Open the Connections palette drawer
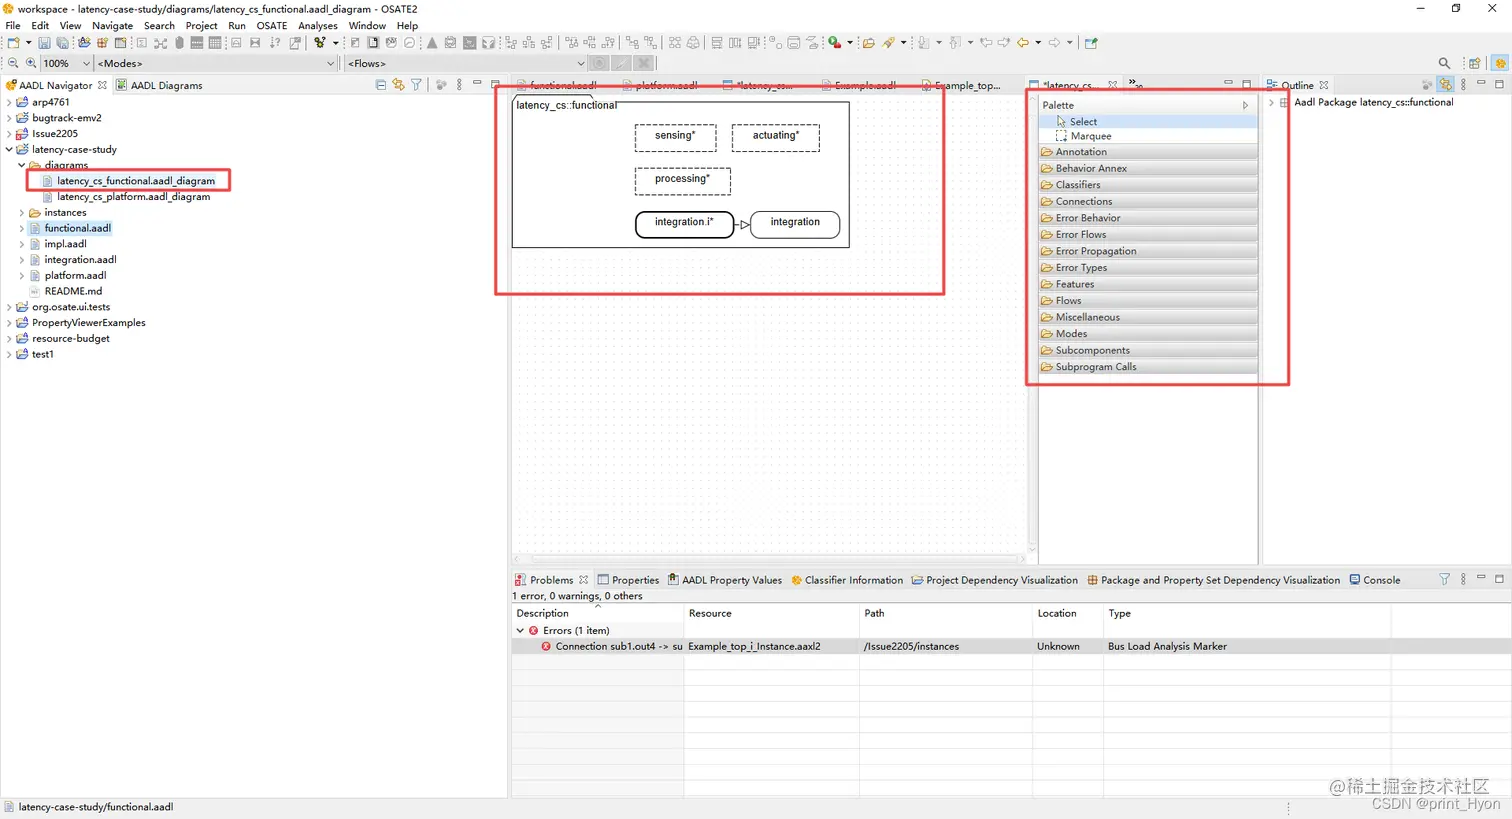 click(x=1148, y=201)
